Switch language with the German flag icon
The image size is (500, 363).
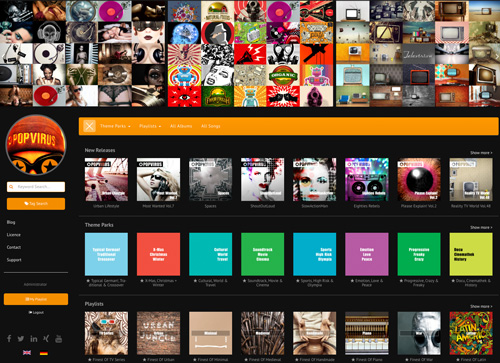[44, 353]
